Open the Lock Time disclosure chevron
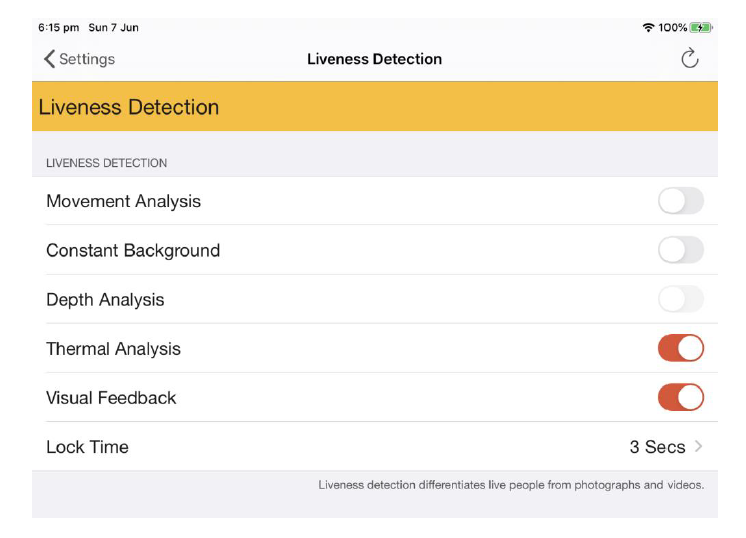746x538 pixels. (698, 447)
